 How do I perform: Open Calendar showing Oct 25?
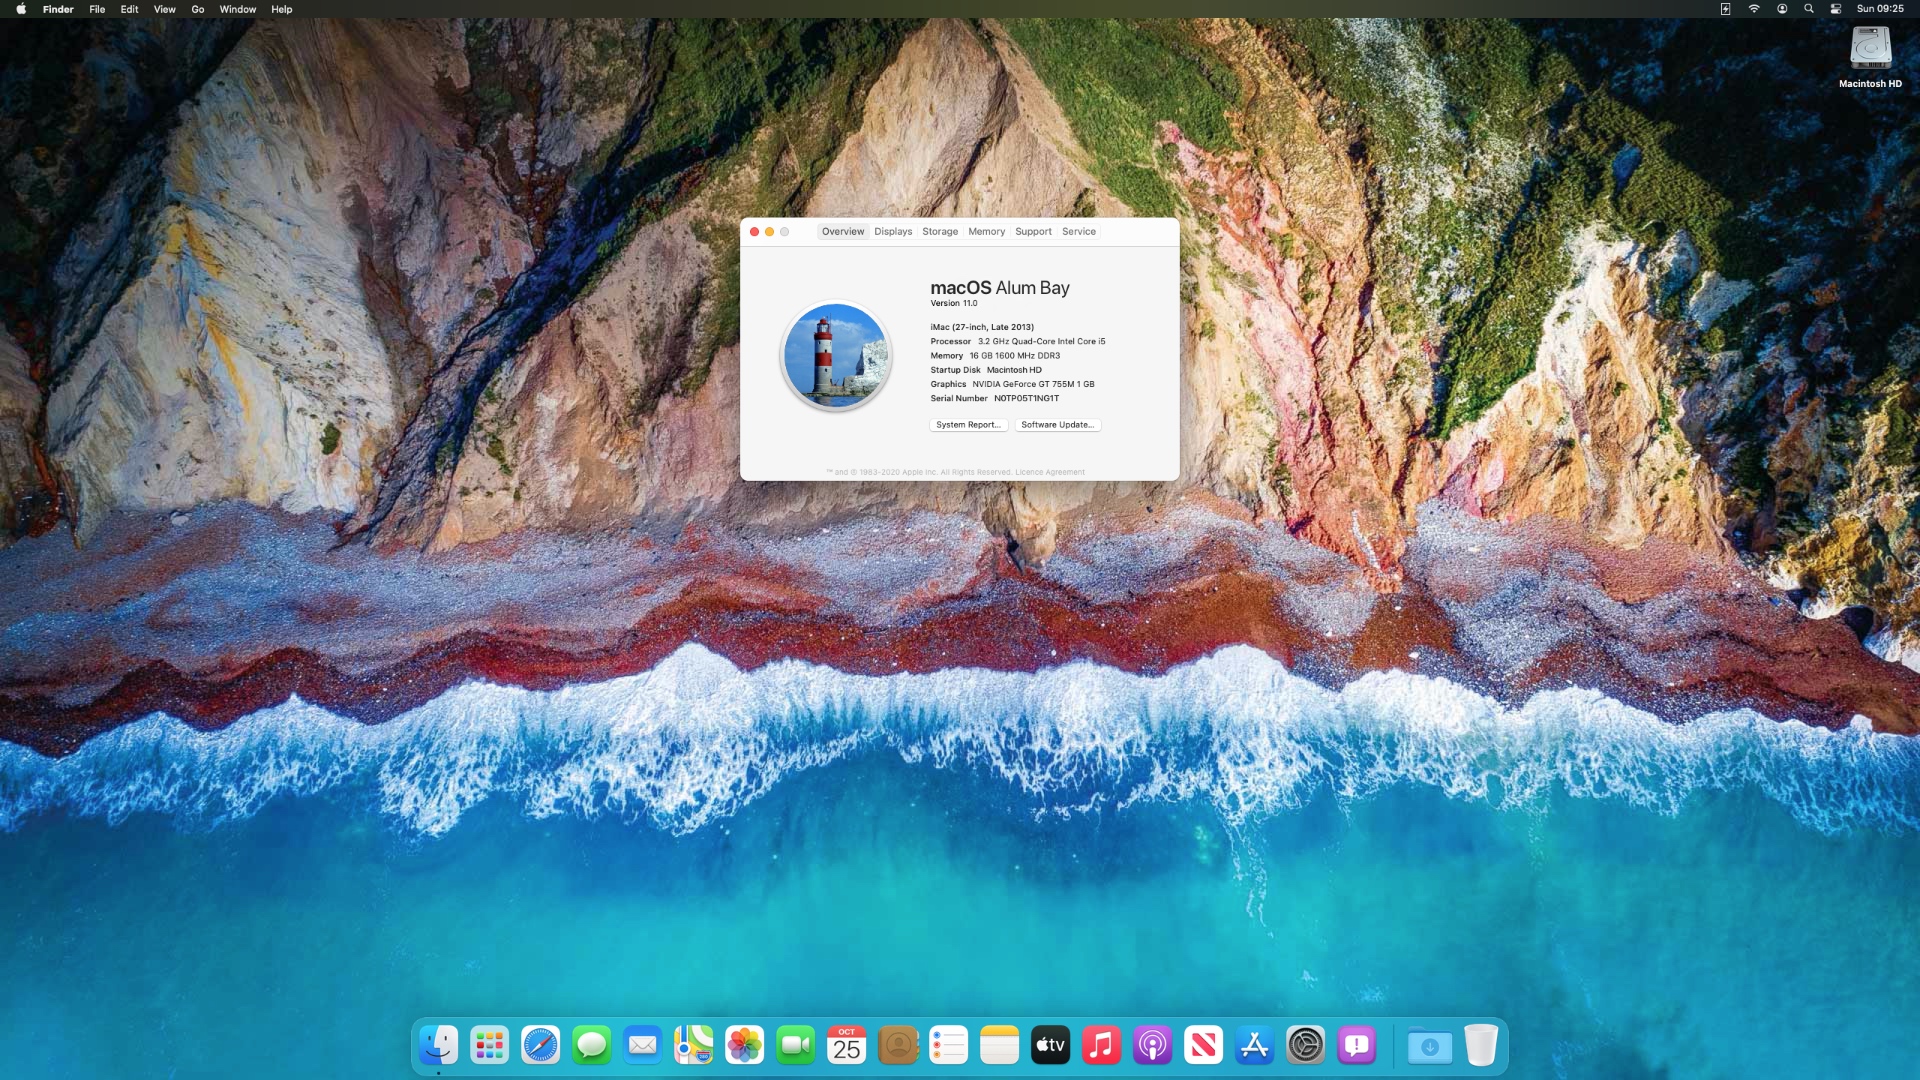point(846,1046)
